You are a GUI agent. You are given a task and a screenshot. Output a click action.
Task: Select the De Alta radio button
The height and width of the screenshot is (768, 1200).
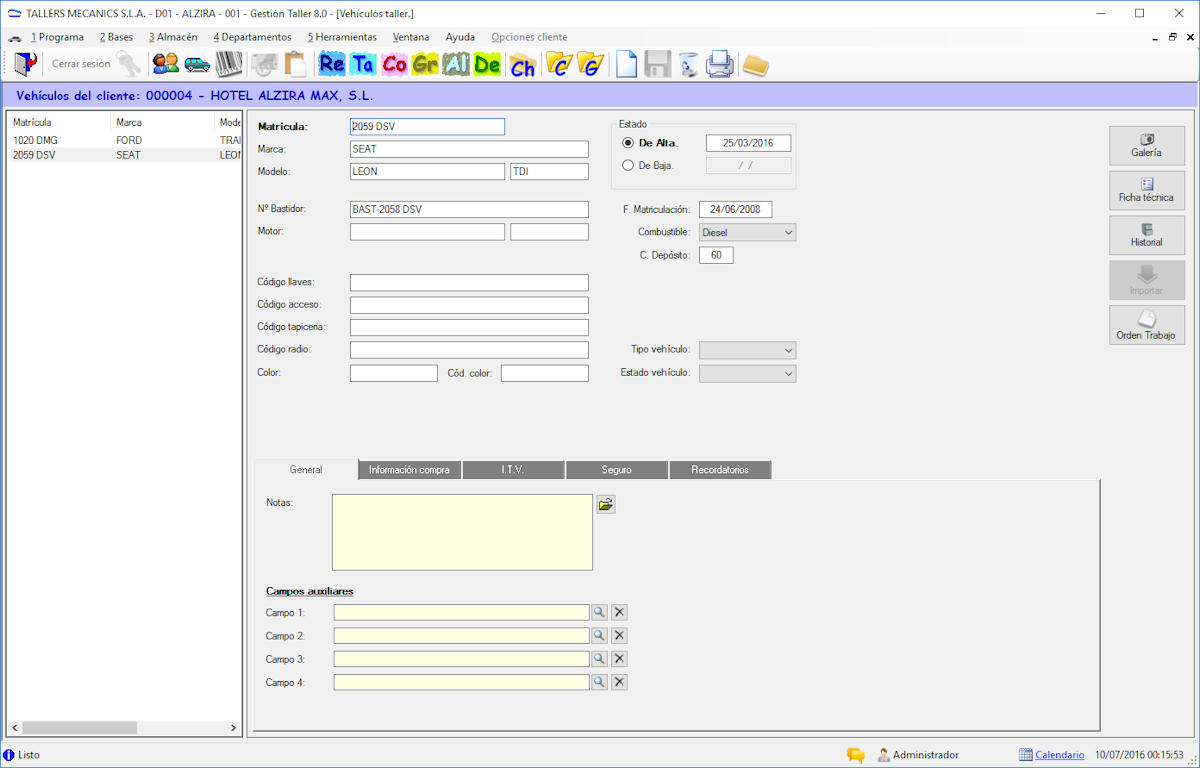[x=628, y=143]
